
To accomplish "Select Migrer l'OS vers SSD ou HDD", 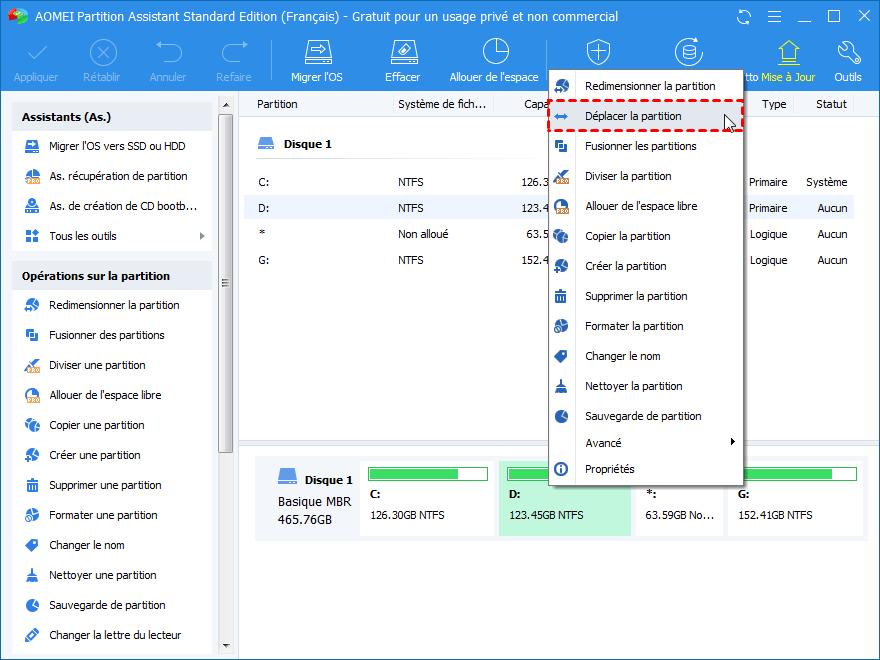I will [x=112, y=146].
